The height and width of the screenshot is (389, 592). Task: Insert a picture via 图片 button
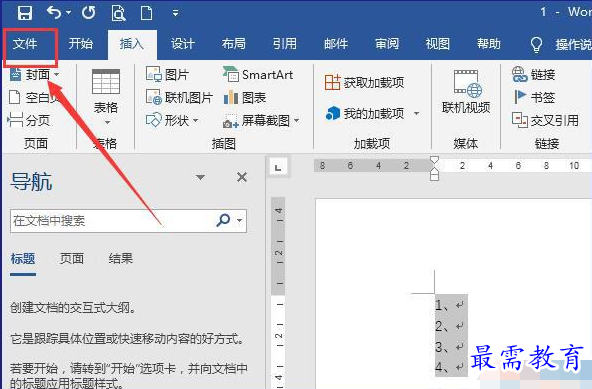coord(167,74)
